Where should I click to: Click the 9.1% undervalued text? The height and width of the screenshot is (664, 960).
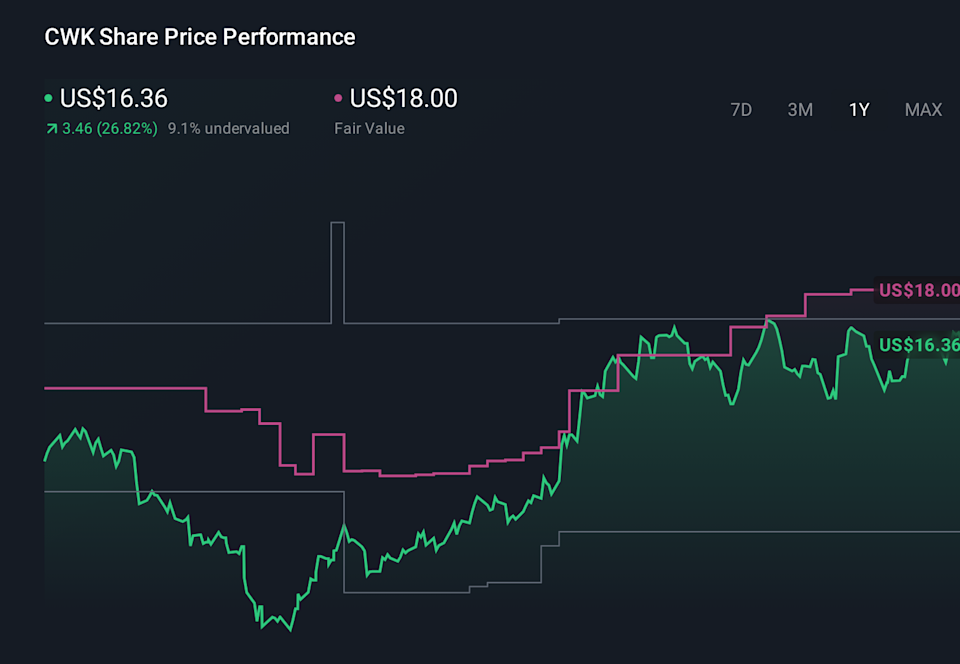point(228,129)
